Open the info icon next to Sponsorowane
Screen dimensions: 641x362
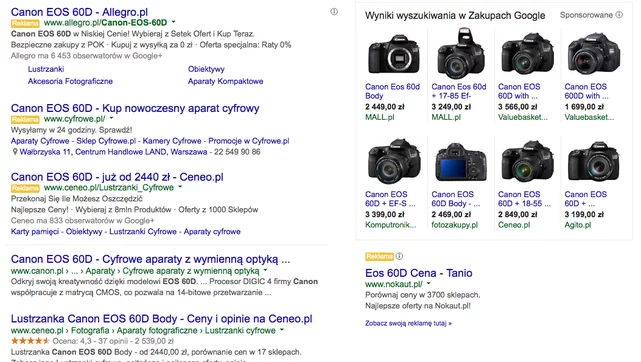pyautogui.click(x=619, y=15)
